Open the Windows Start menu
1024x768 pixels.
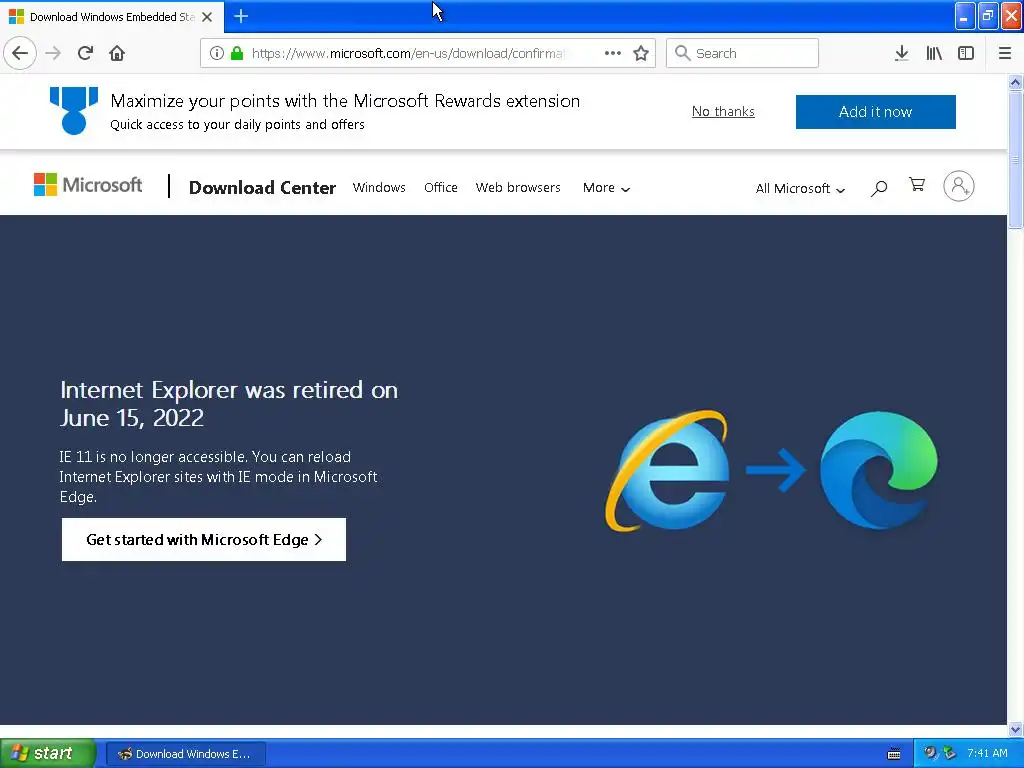point(48,753)
